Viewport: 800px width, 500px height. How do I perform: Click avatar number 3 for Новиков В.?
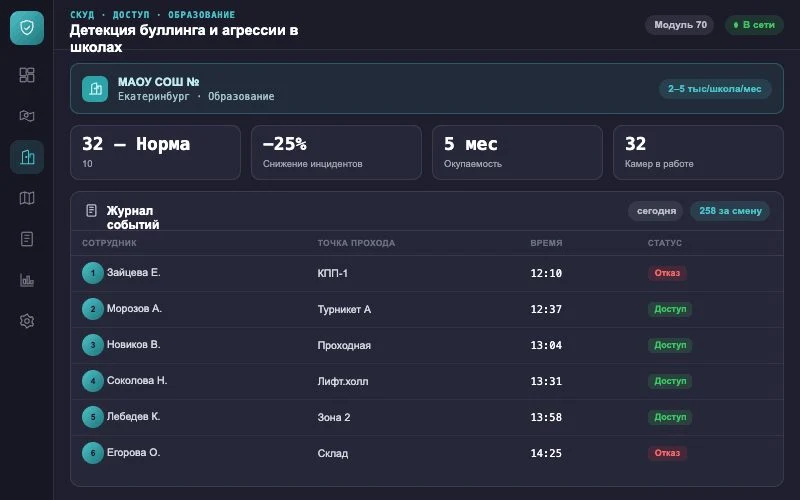click(x=93, y=345)
